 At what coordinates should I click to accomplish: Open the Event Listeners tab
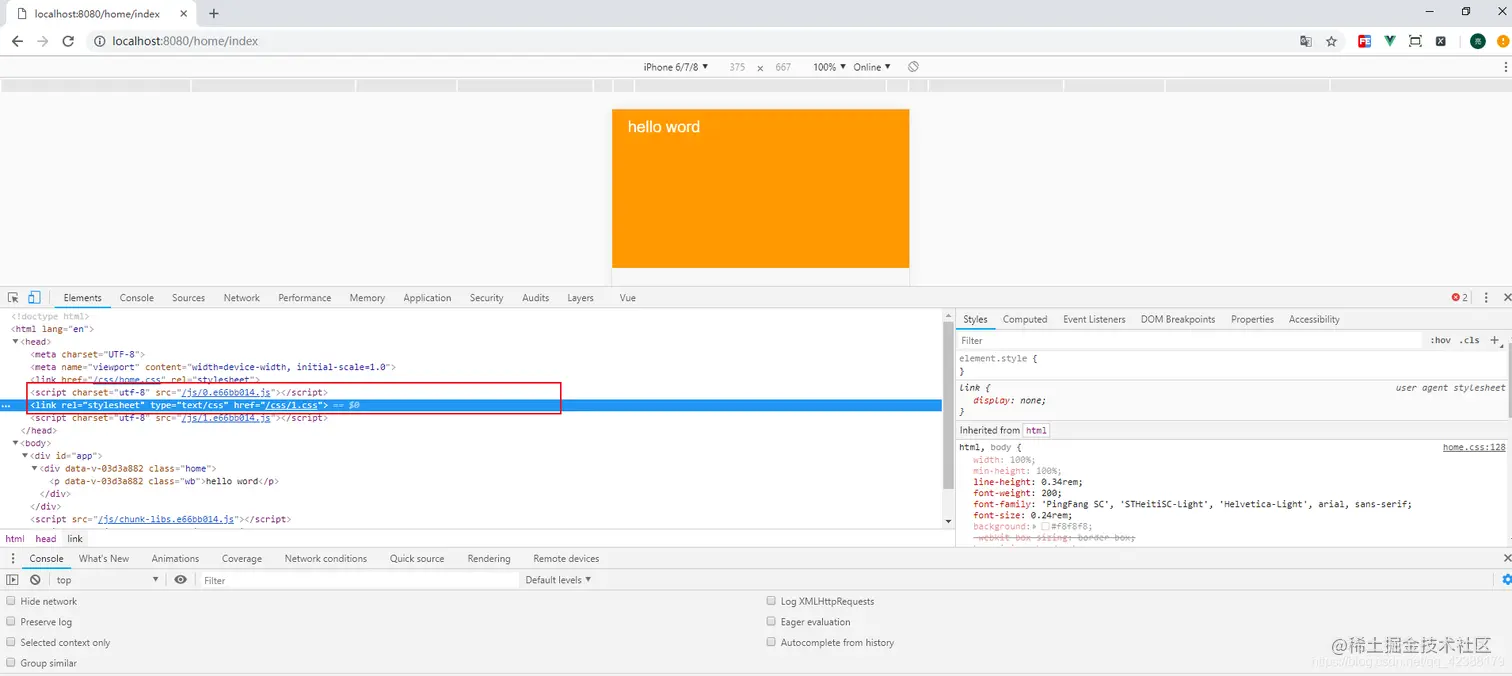pos(1094,319)
